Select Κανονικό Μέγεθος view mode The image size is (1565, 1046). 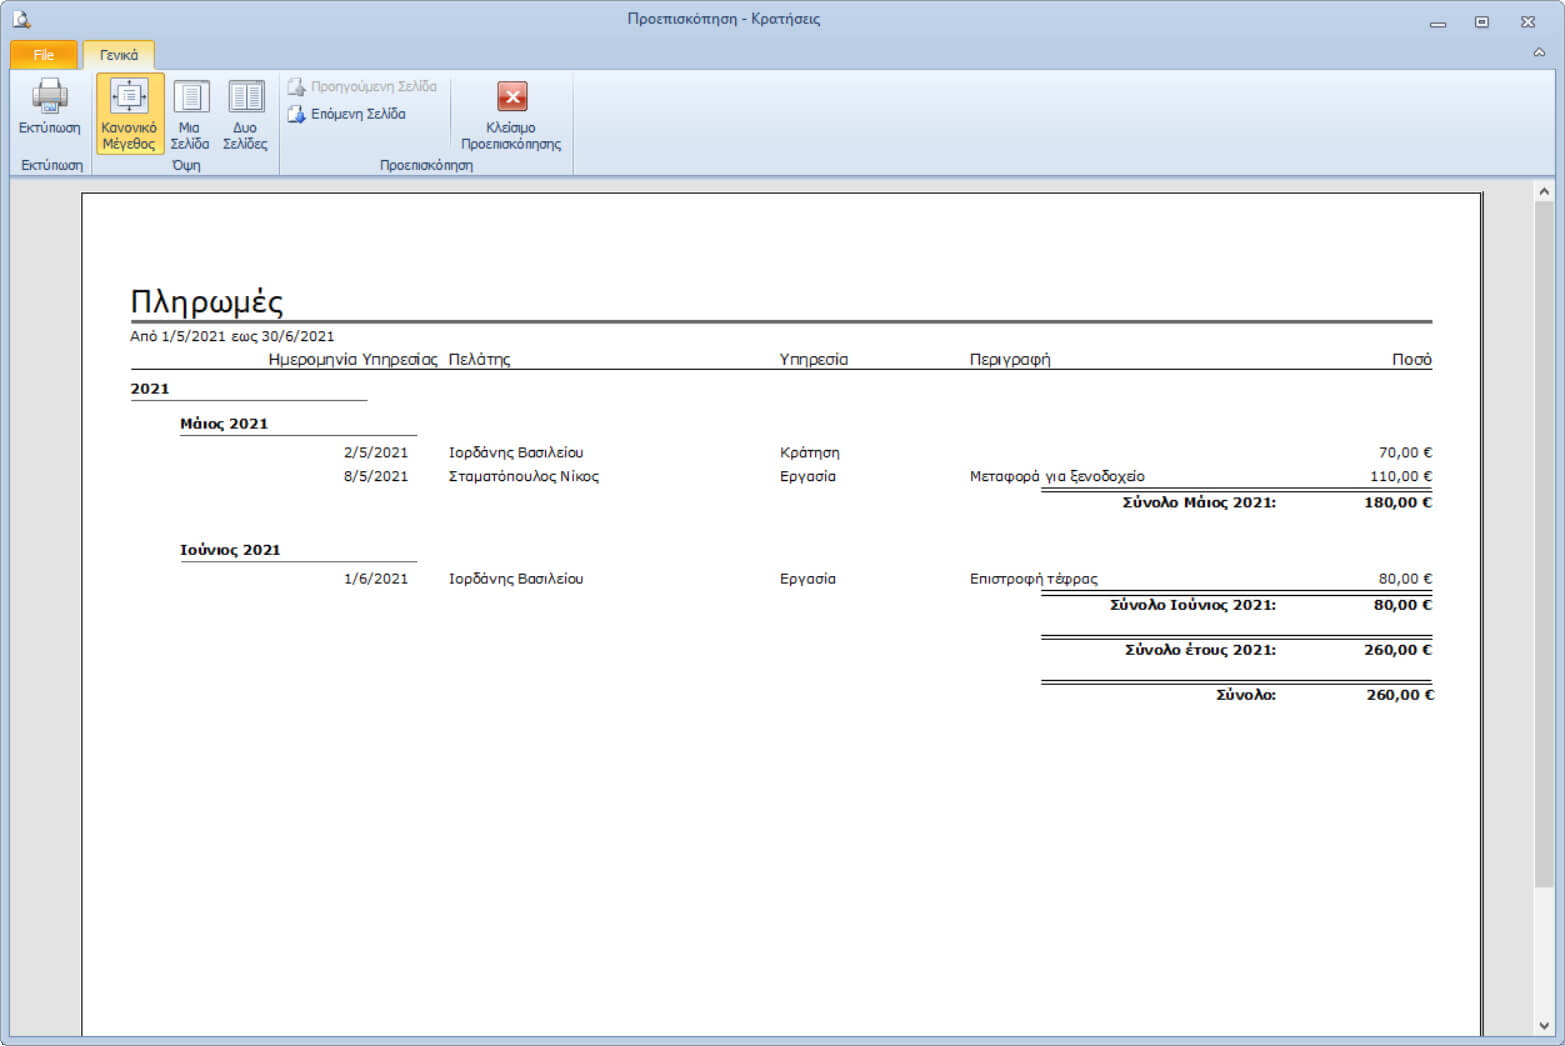pos(129,113)
